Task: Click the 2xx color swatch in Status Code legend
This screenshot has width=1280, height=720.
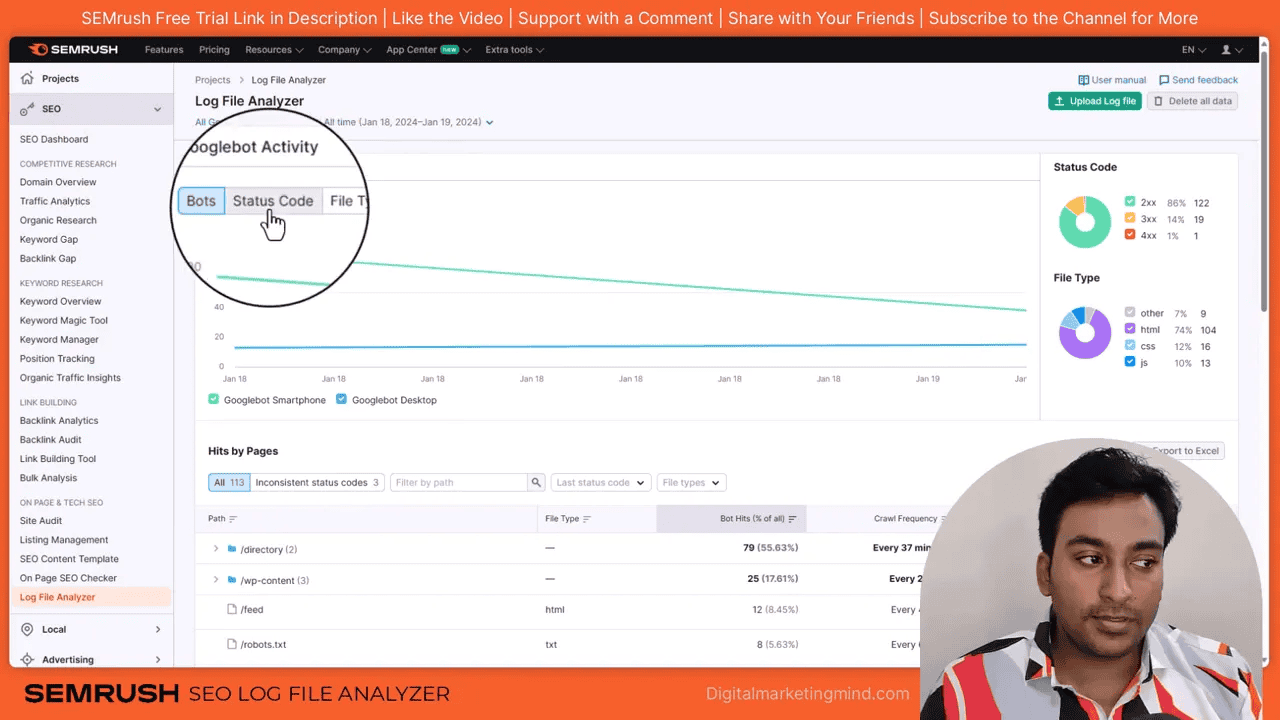Action: [1129, 202]
